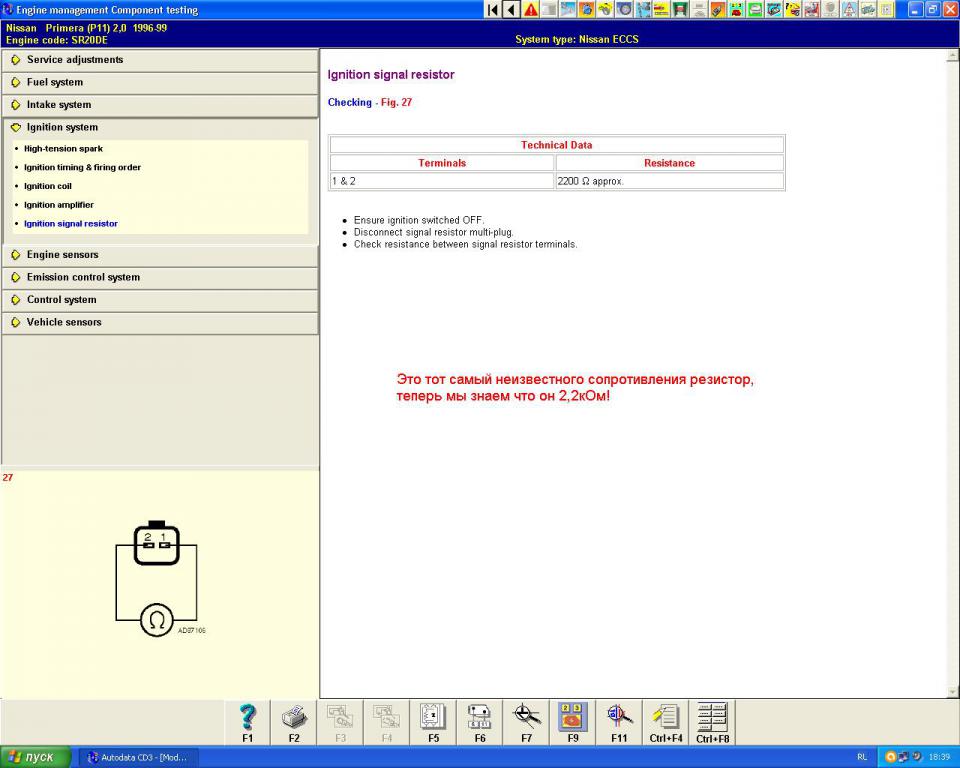Click the F11 zoom inspect icon
960x768 pixels.
coord(620,723)
